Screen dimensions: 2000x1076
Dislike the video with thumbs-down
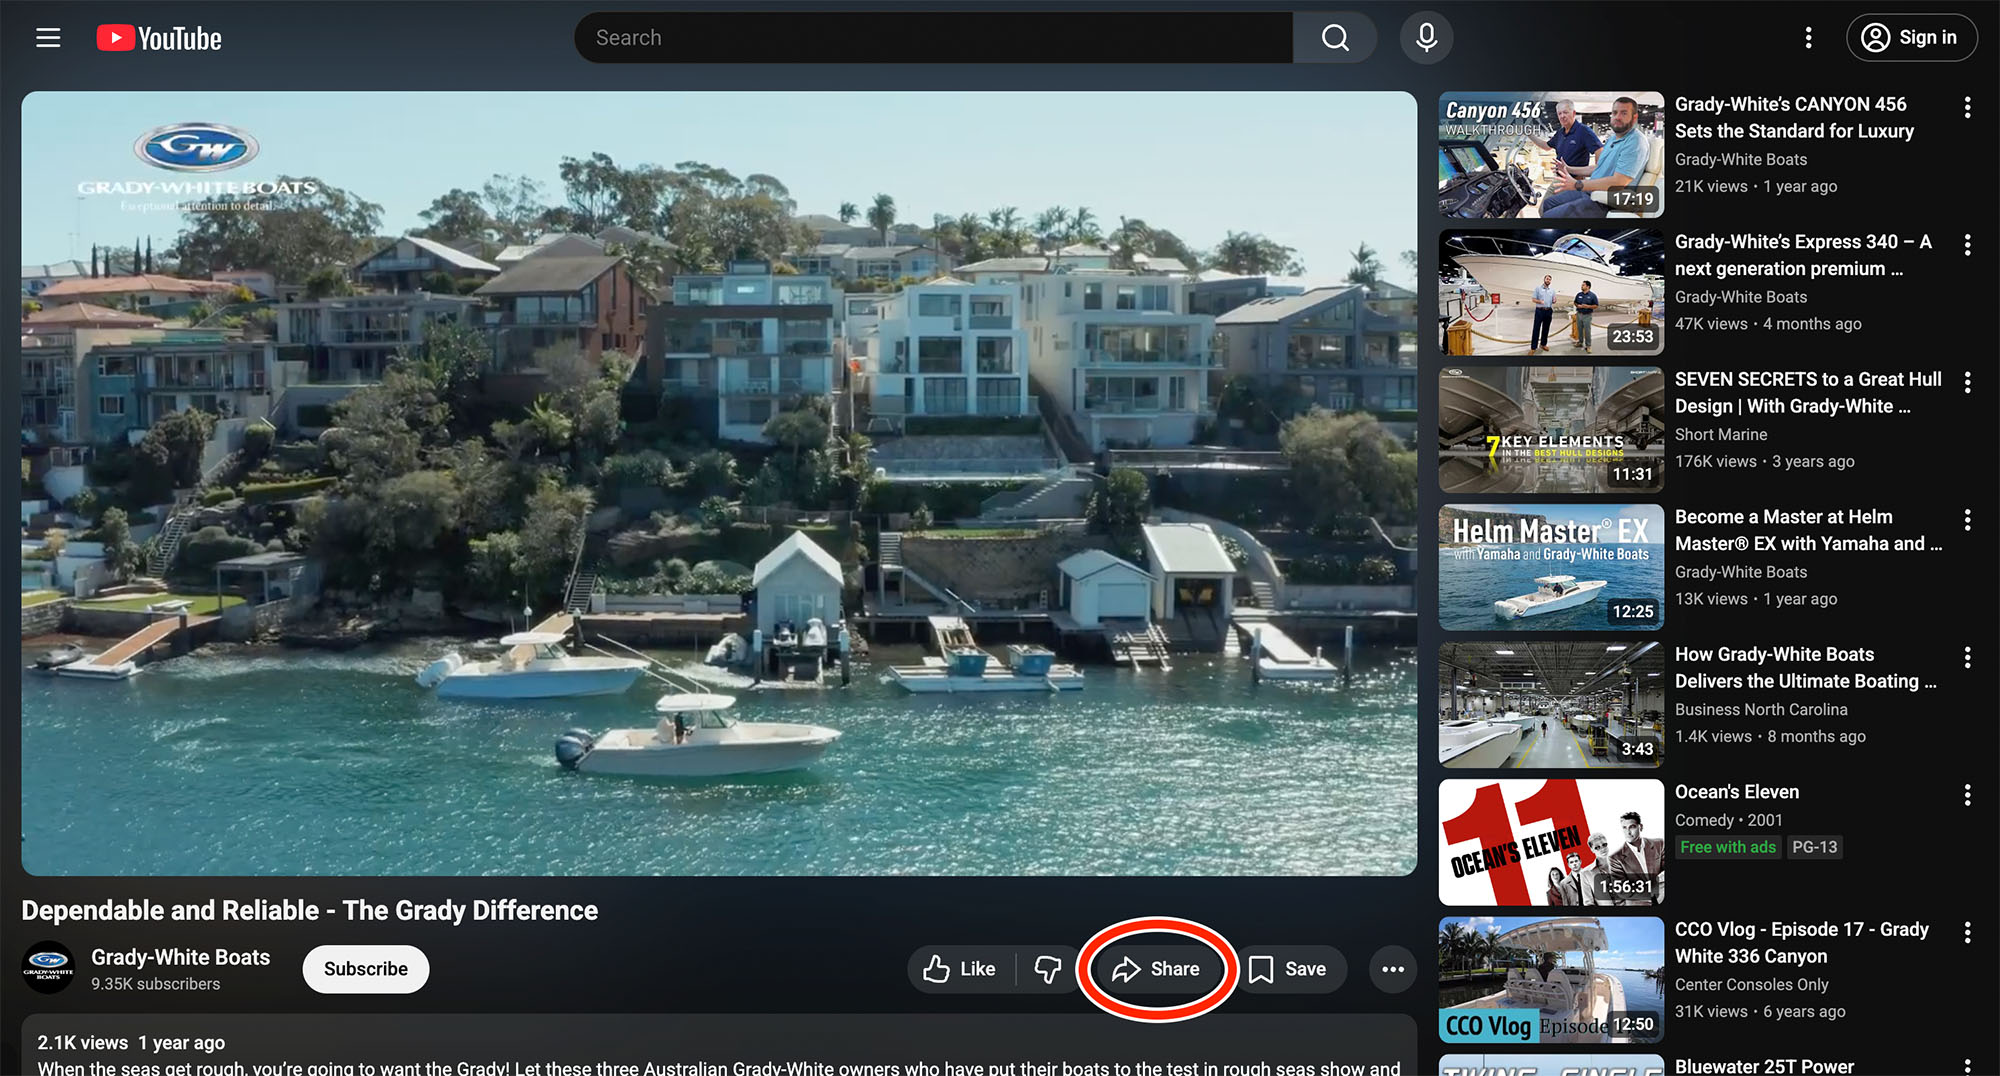click(1048, 969)
